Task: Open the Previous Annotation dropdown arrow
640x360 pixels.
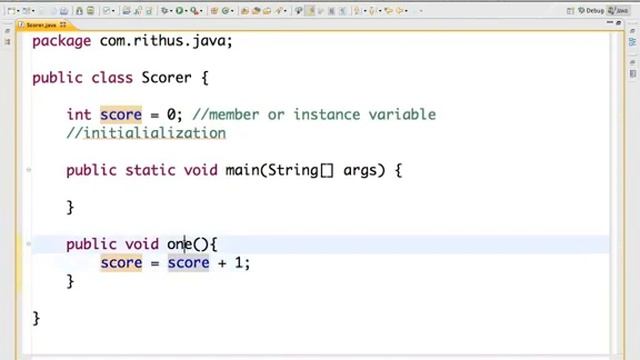Action: 380,11
